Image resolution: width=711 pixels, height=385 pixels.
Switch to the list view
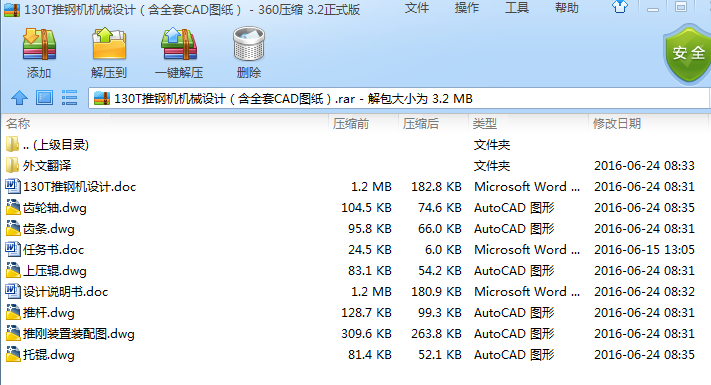pyautogui.click(x=69, y=98)
